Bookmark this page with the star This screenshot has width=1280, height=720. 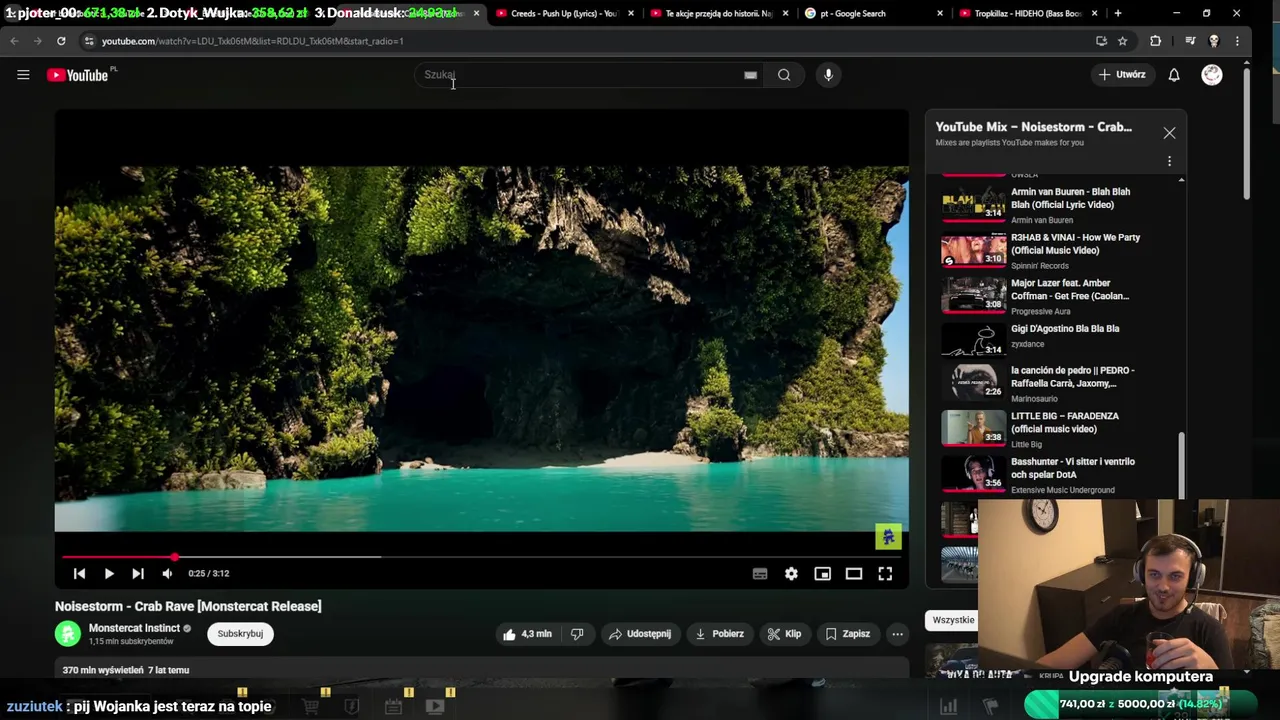tap(1123, 41)
